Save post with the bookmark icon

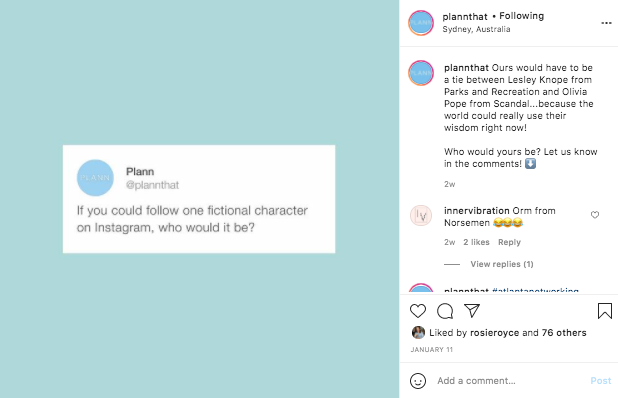[x=605, y=311]
